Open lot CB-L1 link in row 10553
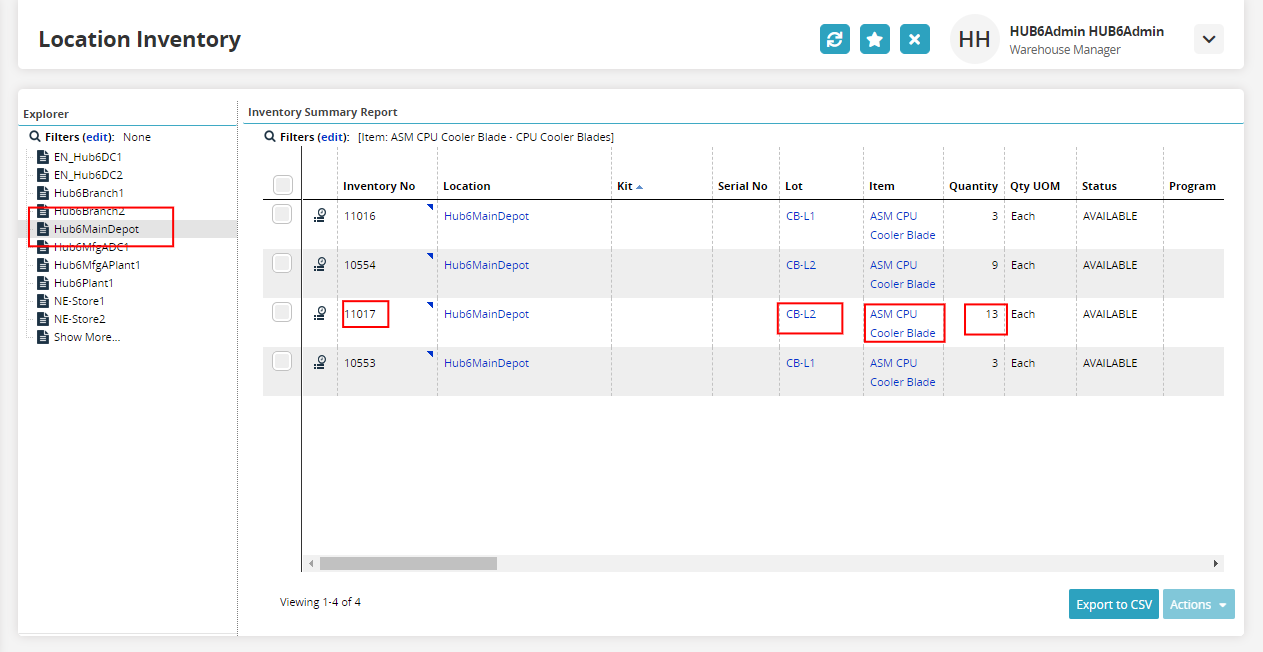 pyautogui.click(x=800, y=363)
